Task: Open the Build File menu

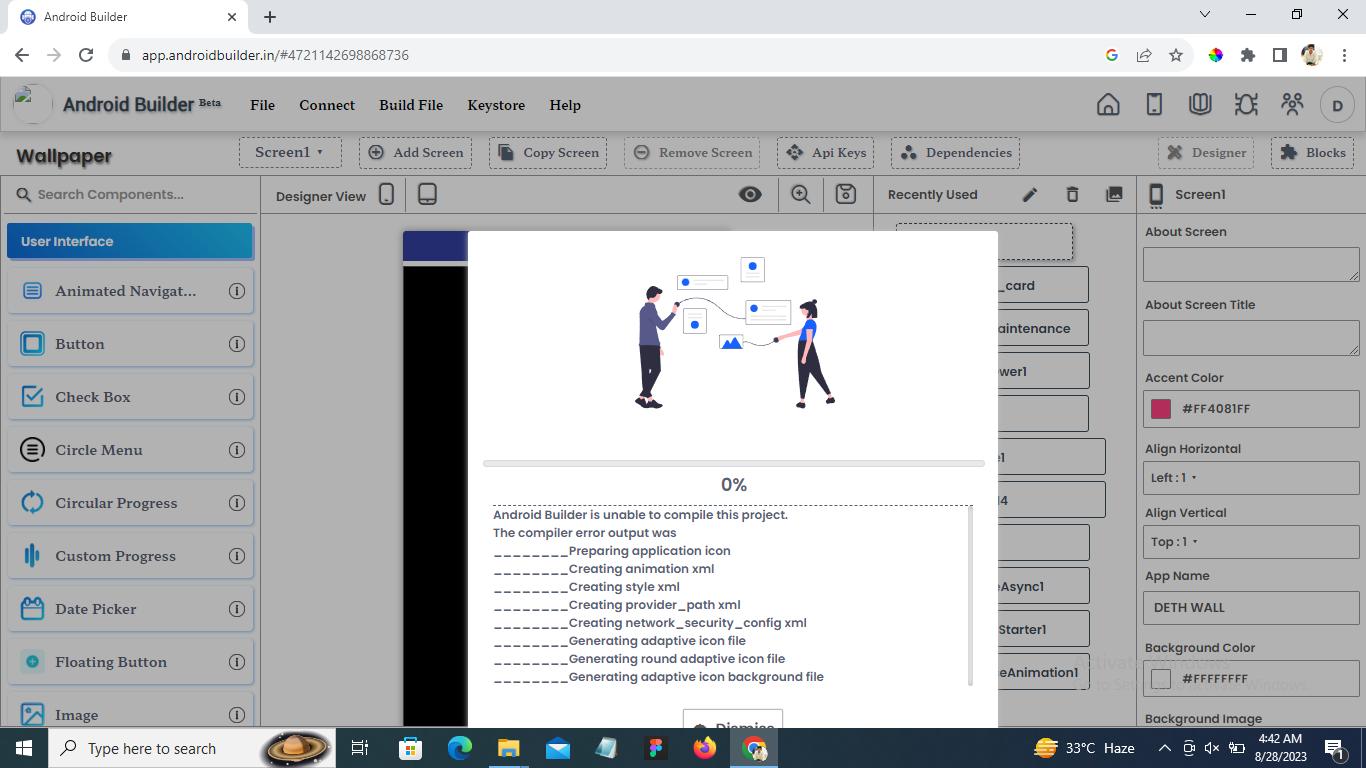Action: point(411,105)
